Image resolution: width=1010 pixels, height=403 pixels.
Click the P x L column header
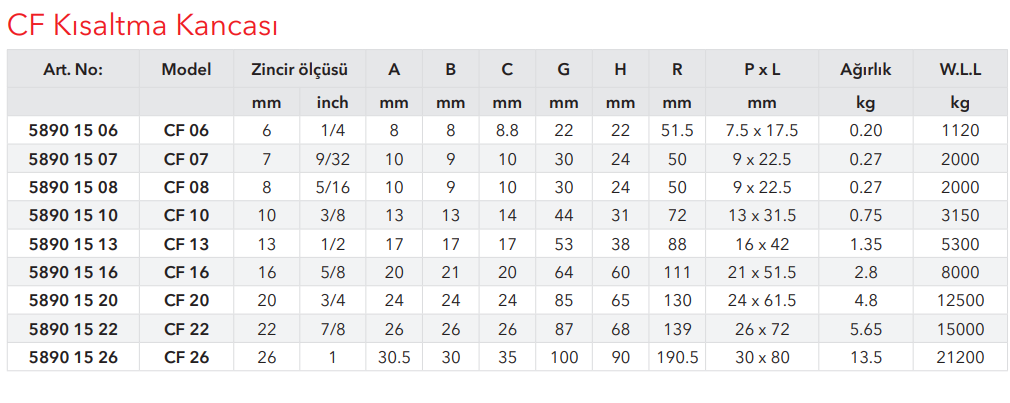coord(762,70)
